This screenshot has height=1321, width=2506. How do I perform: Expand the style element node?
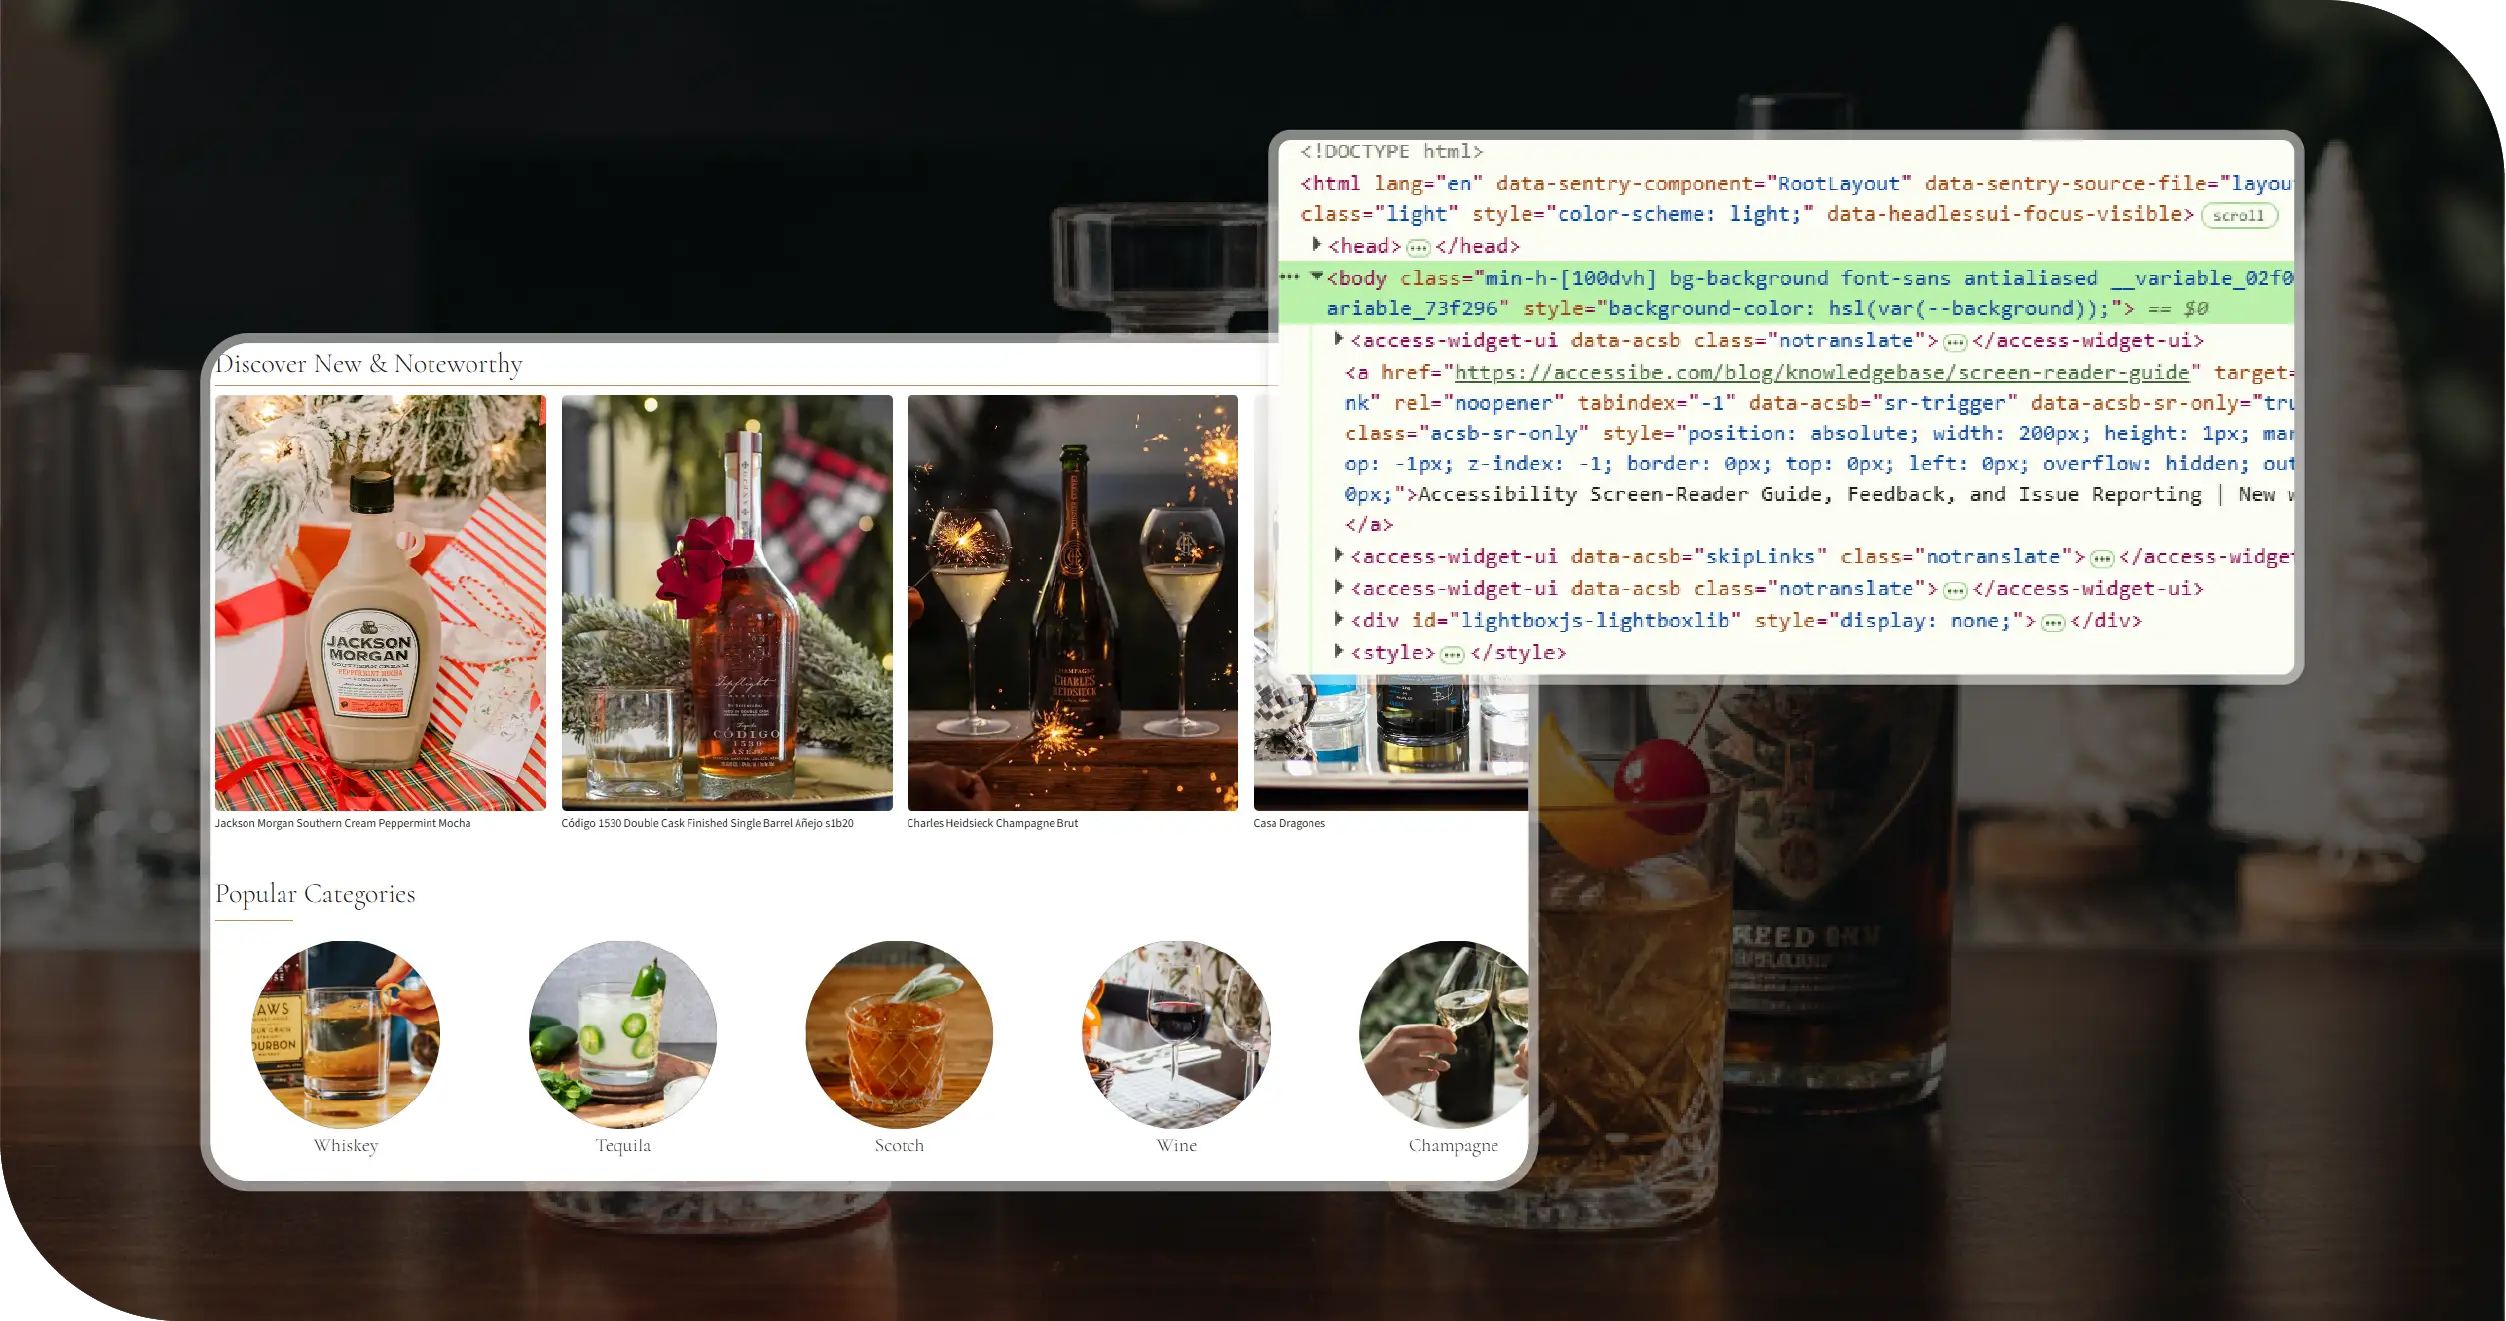pos(1339,651)
